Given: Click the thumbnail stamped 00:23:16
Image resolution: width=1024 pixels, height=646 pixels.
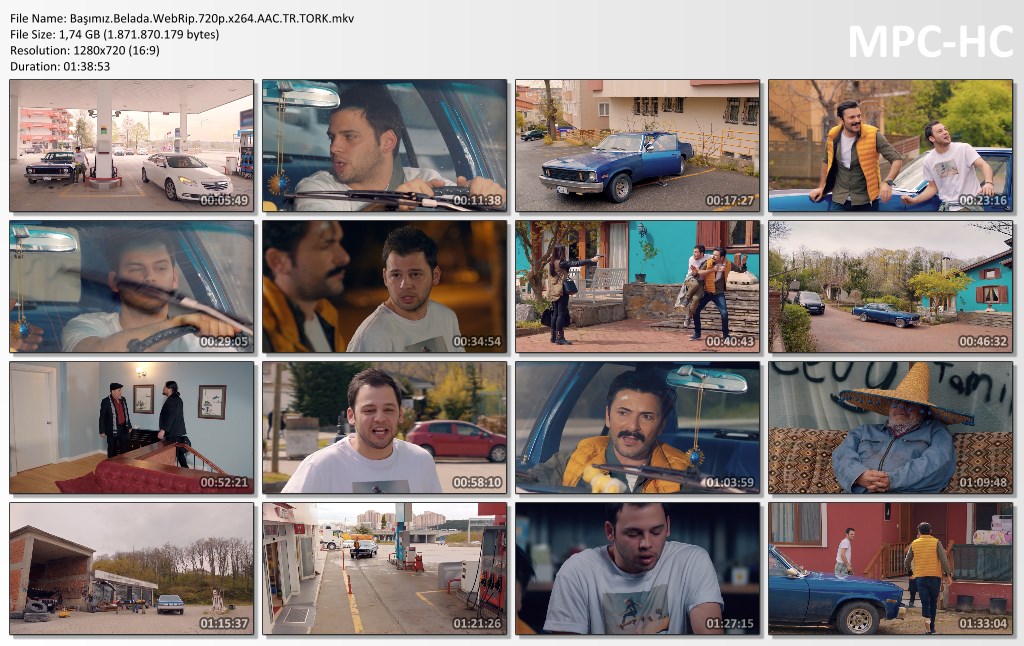Looking at the screenshot, I should (x=891, y=146).
